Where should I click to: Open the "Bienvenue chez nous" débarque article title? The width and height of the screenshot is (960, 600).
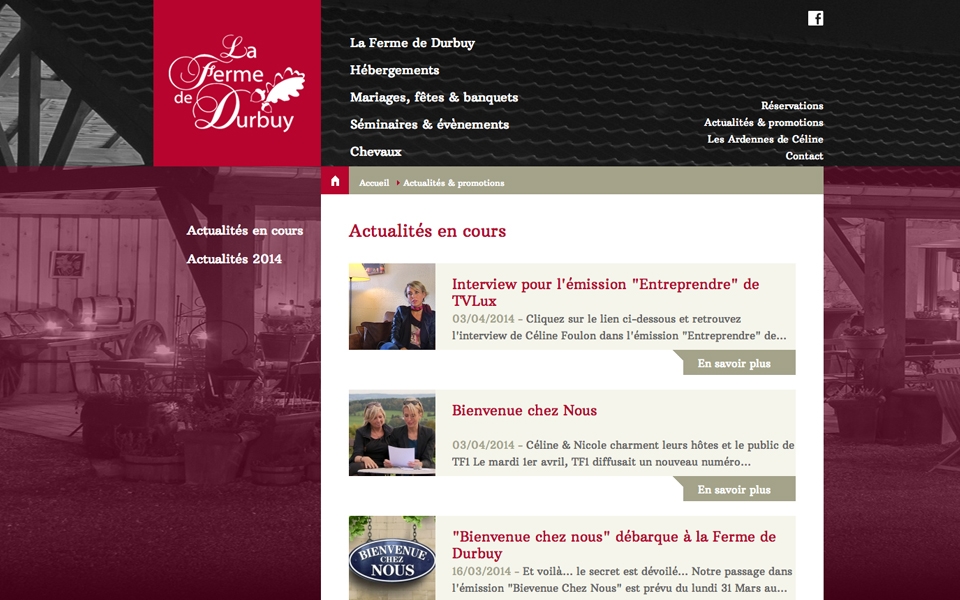613,544
